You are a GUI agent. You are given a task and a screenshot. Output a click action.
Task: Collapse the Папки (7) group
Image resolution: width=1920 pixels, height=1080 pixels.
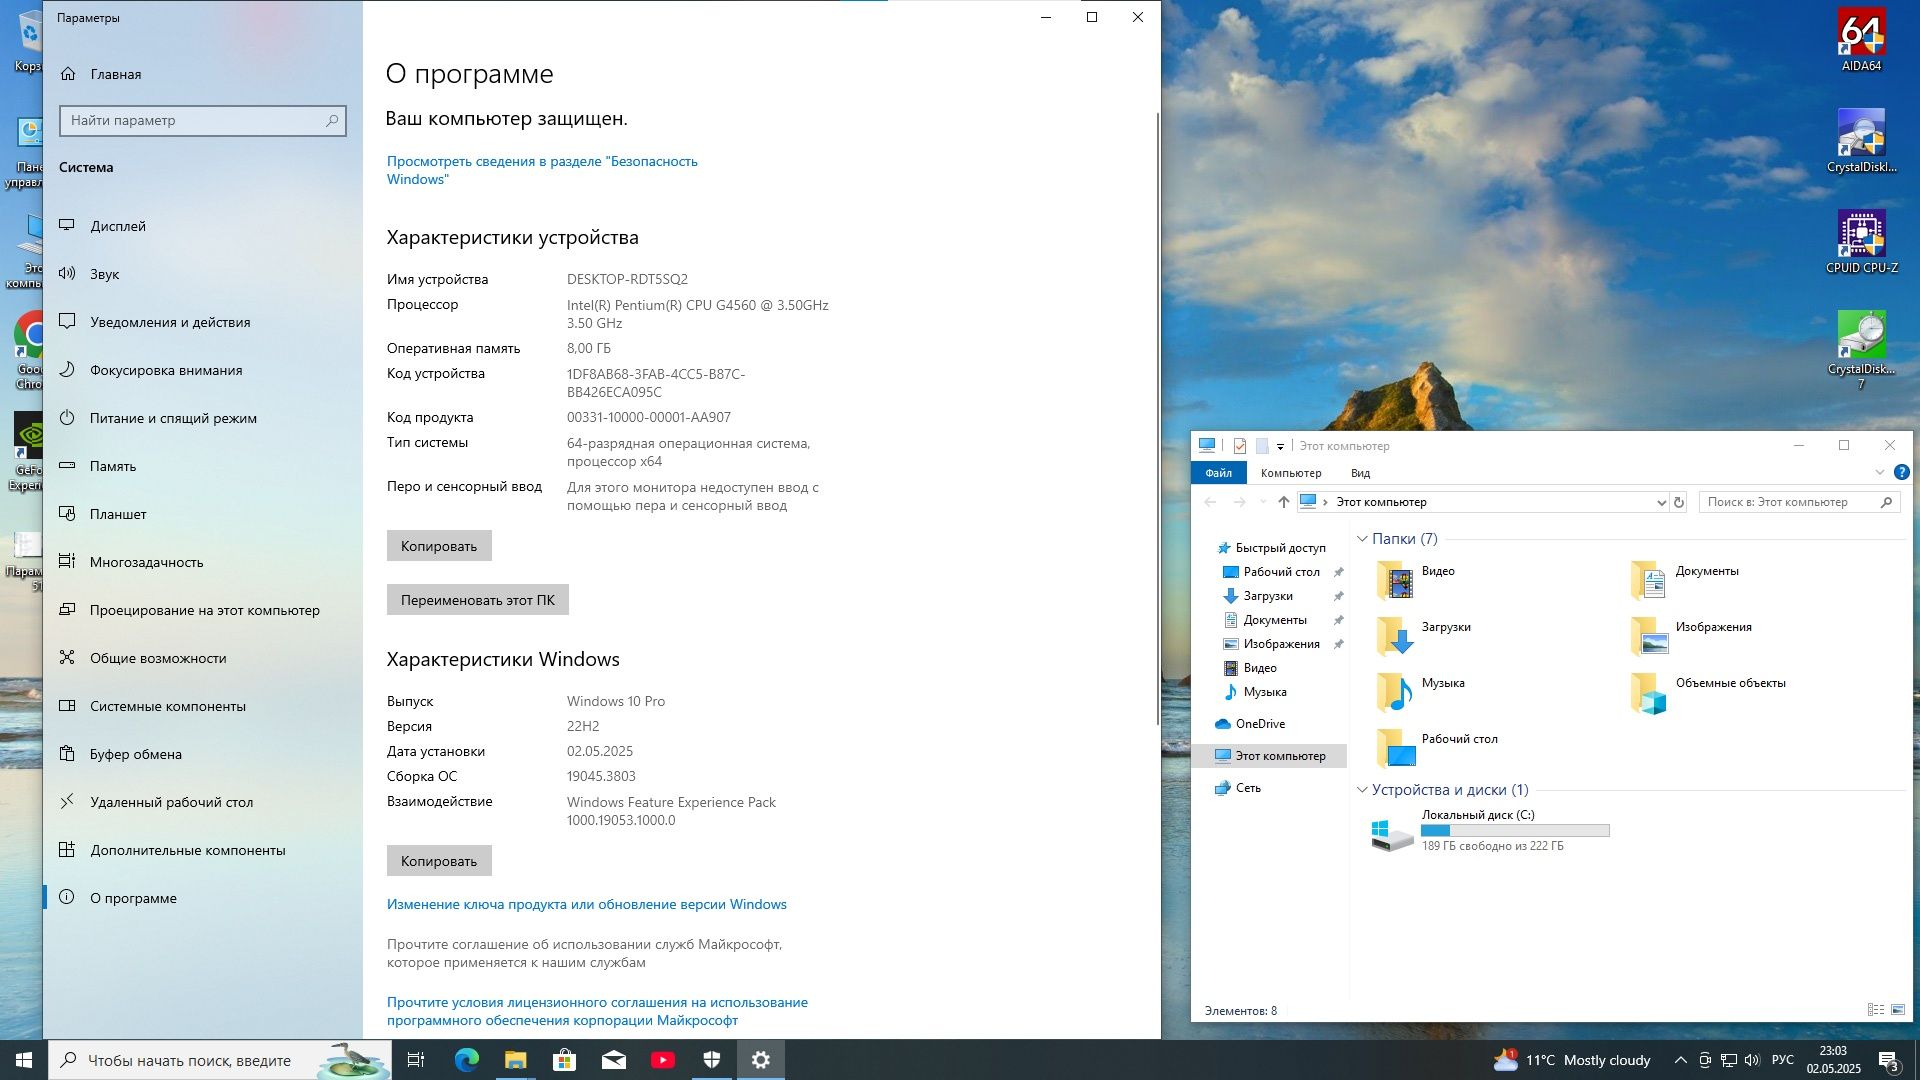click(1362, 539)
